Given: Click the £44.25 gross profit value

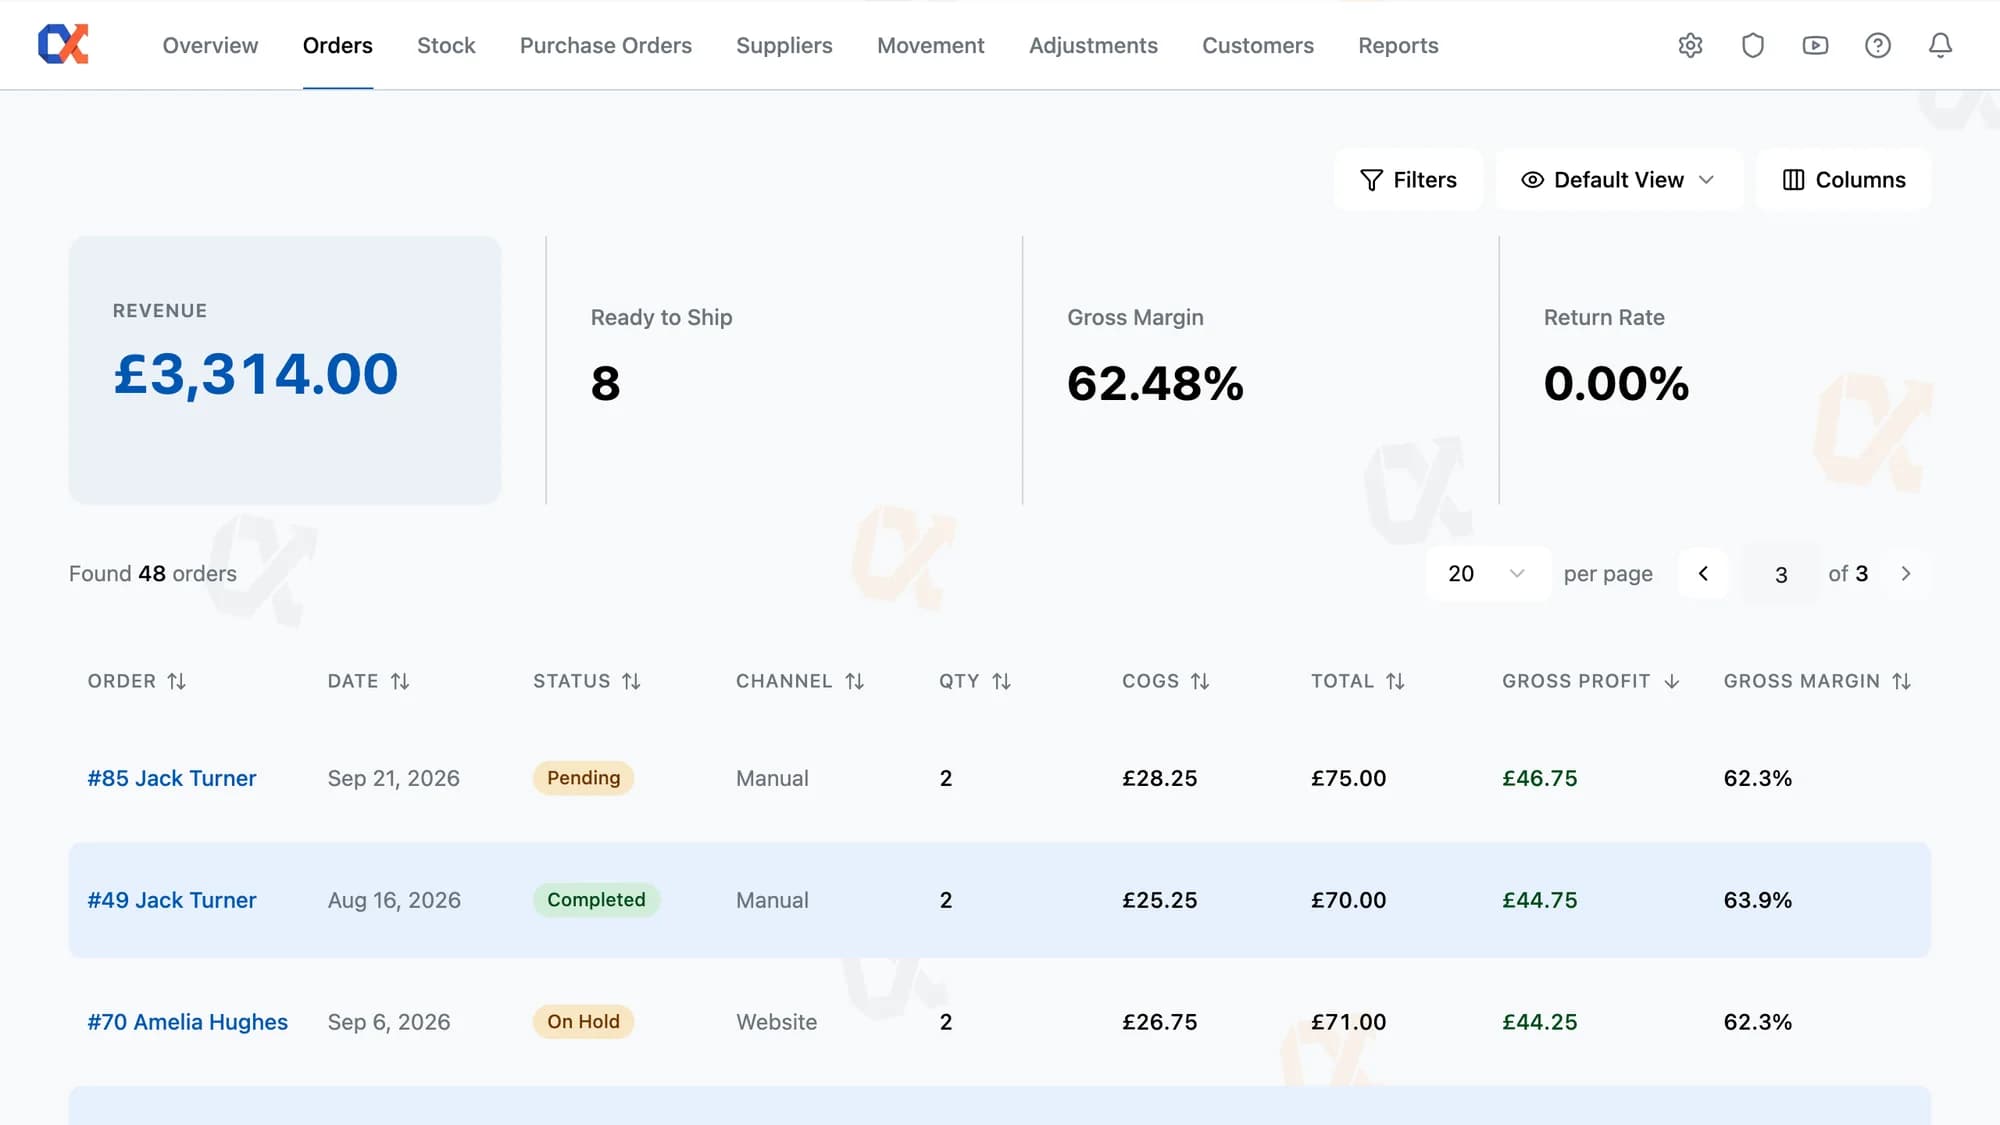Looking at the screenshot, I should tap(1540, 1022).
